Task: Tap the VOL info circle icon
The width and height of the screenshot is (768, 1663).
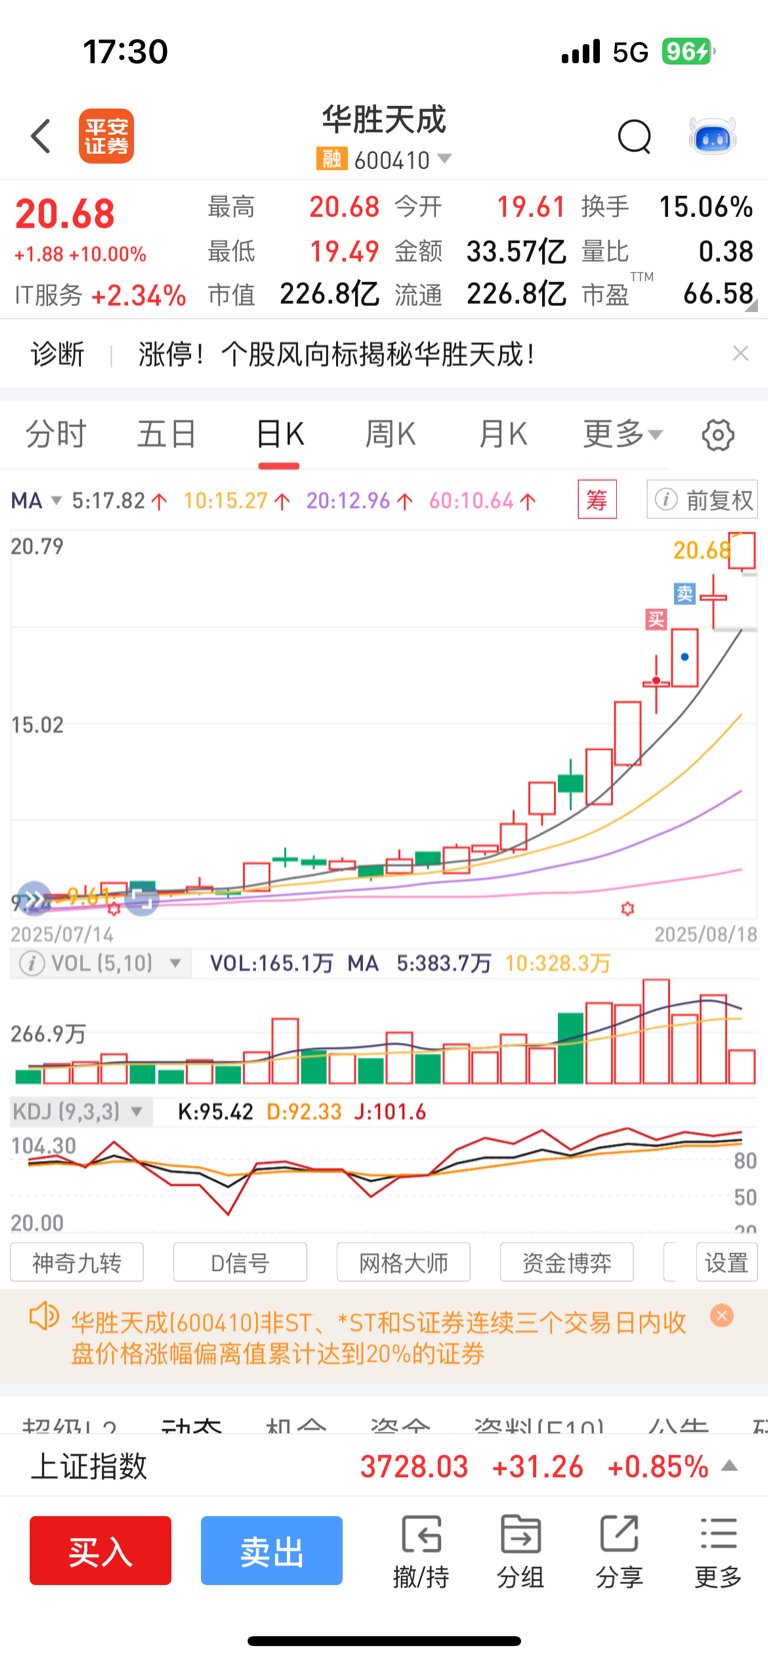Action: [32, 963]
